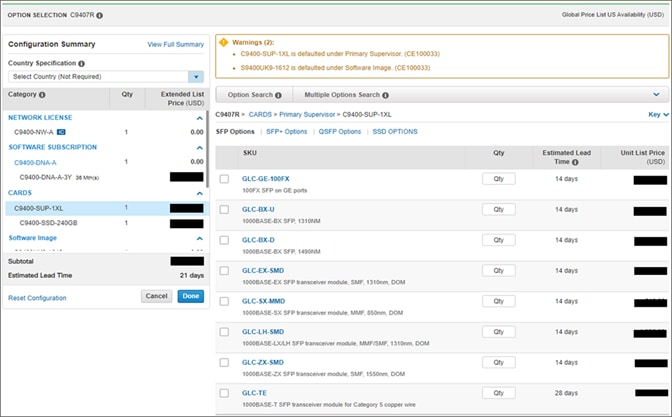Open the GLC-BX-D SKU link
672x417 pixels.
click(x=258, y=240)
